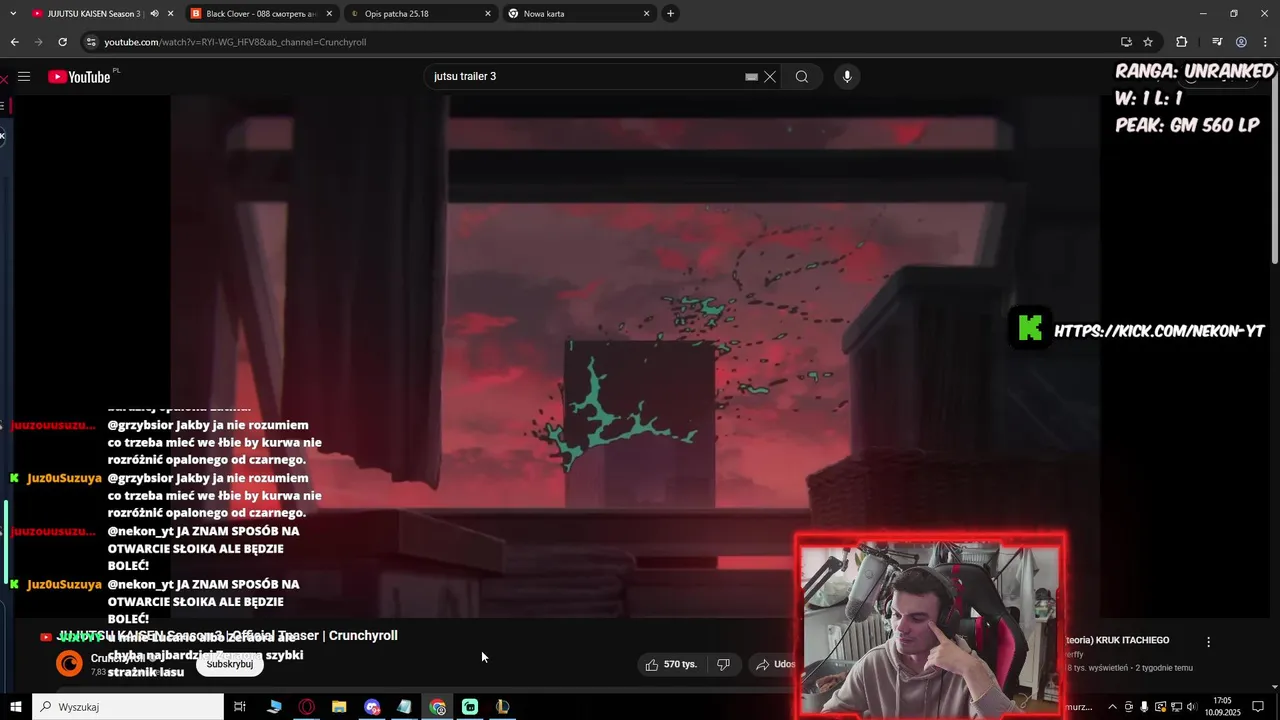Viewport: 1280px width, 720px height.
Task: Open a new browser tab
Action: point(670,14)
